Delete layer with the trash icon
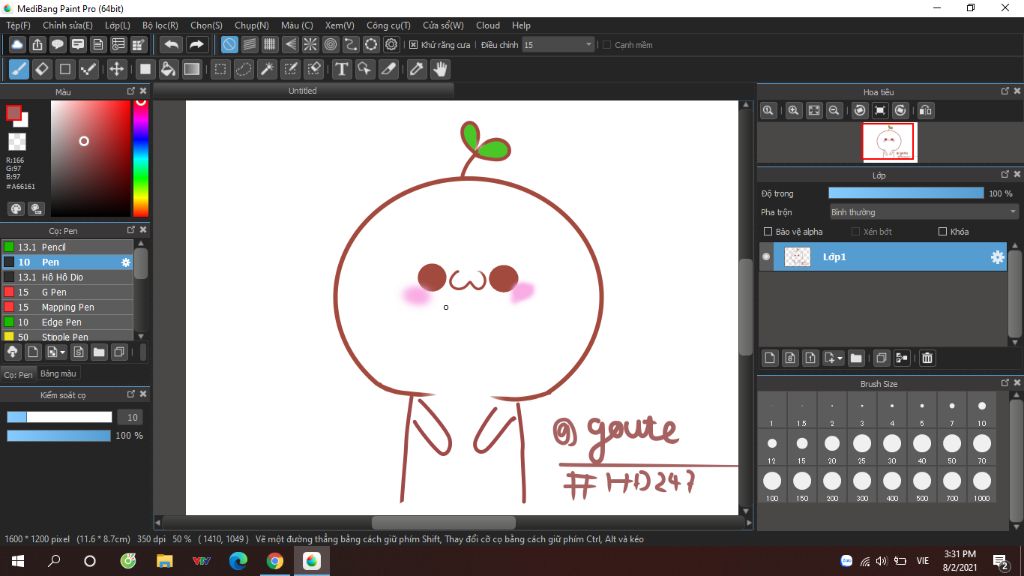The height and width of the screenshot is (576, 1024). point(927,358)
